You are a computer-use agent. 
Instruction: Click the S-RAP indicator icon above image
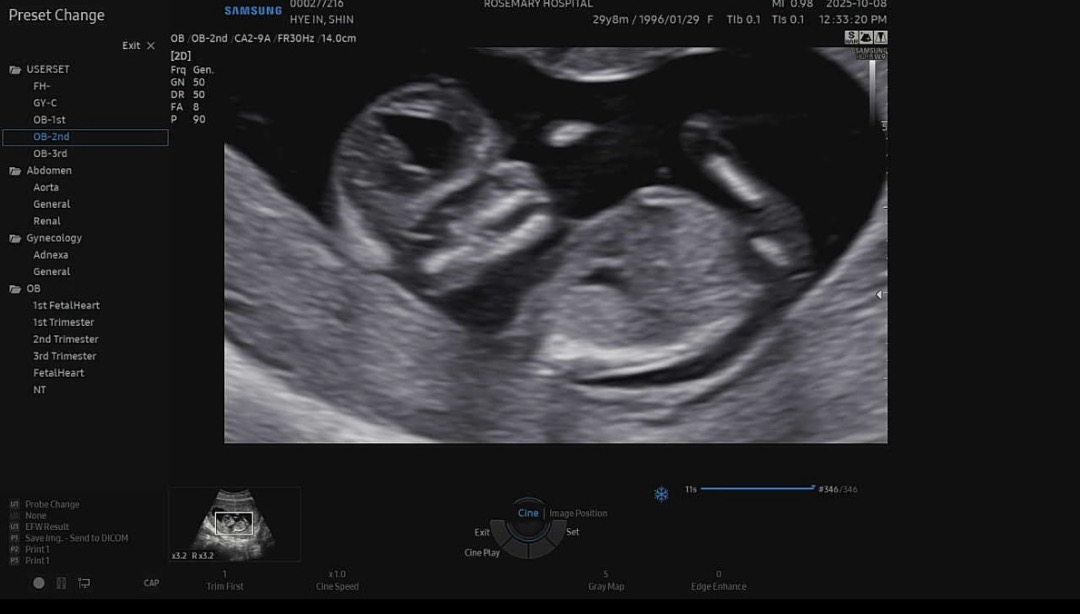click(x=851, y=37)
